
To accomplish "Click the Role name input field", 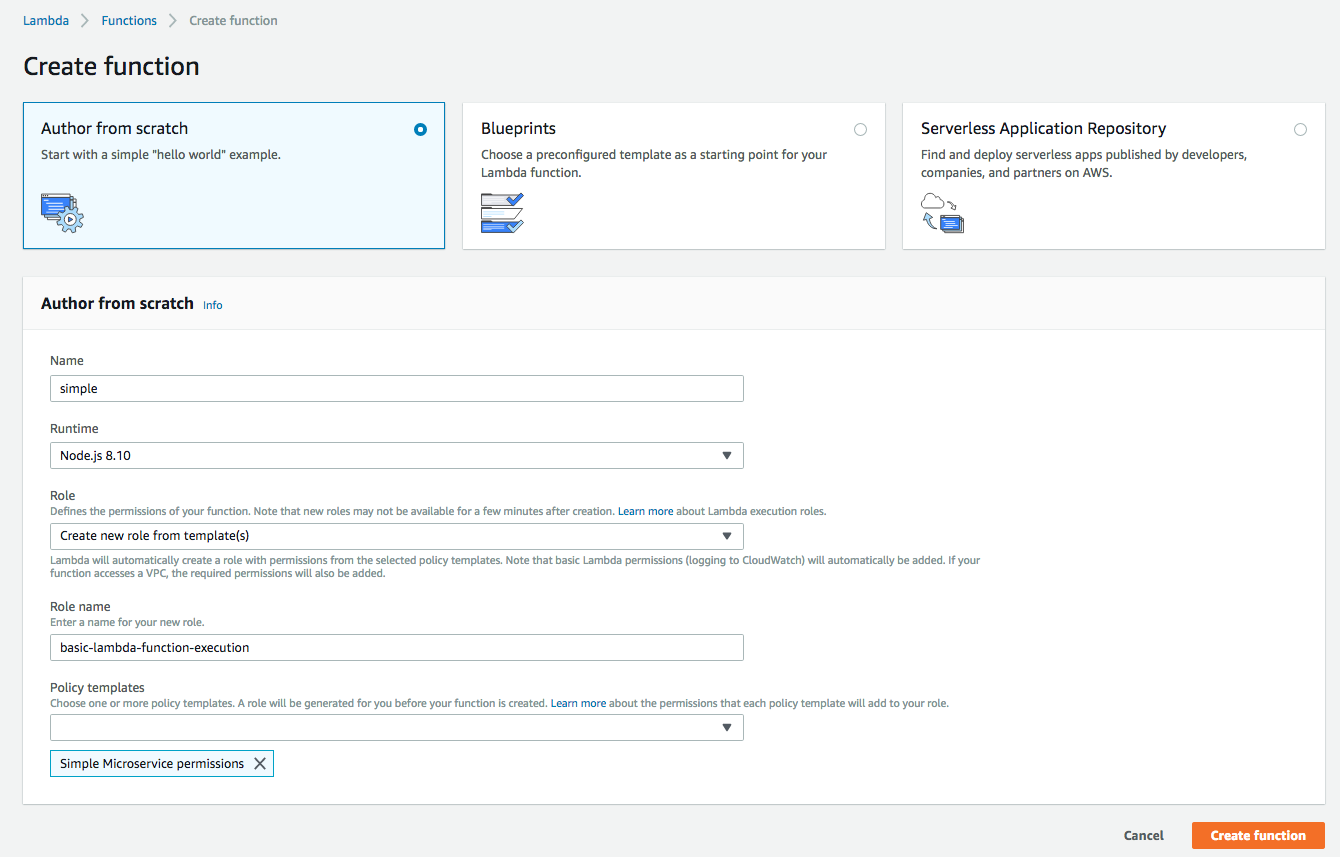I will point(397,648).
